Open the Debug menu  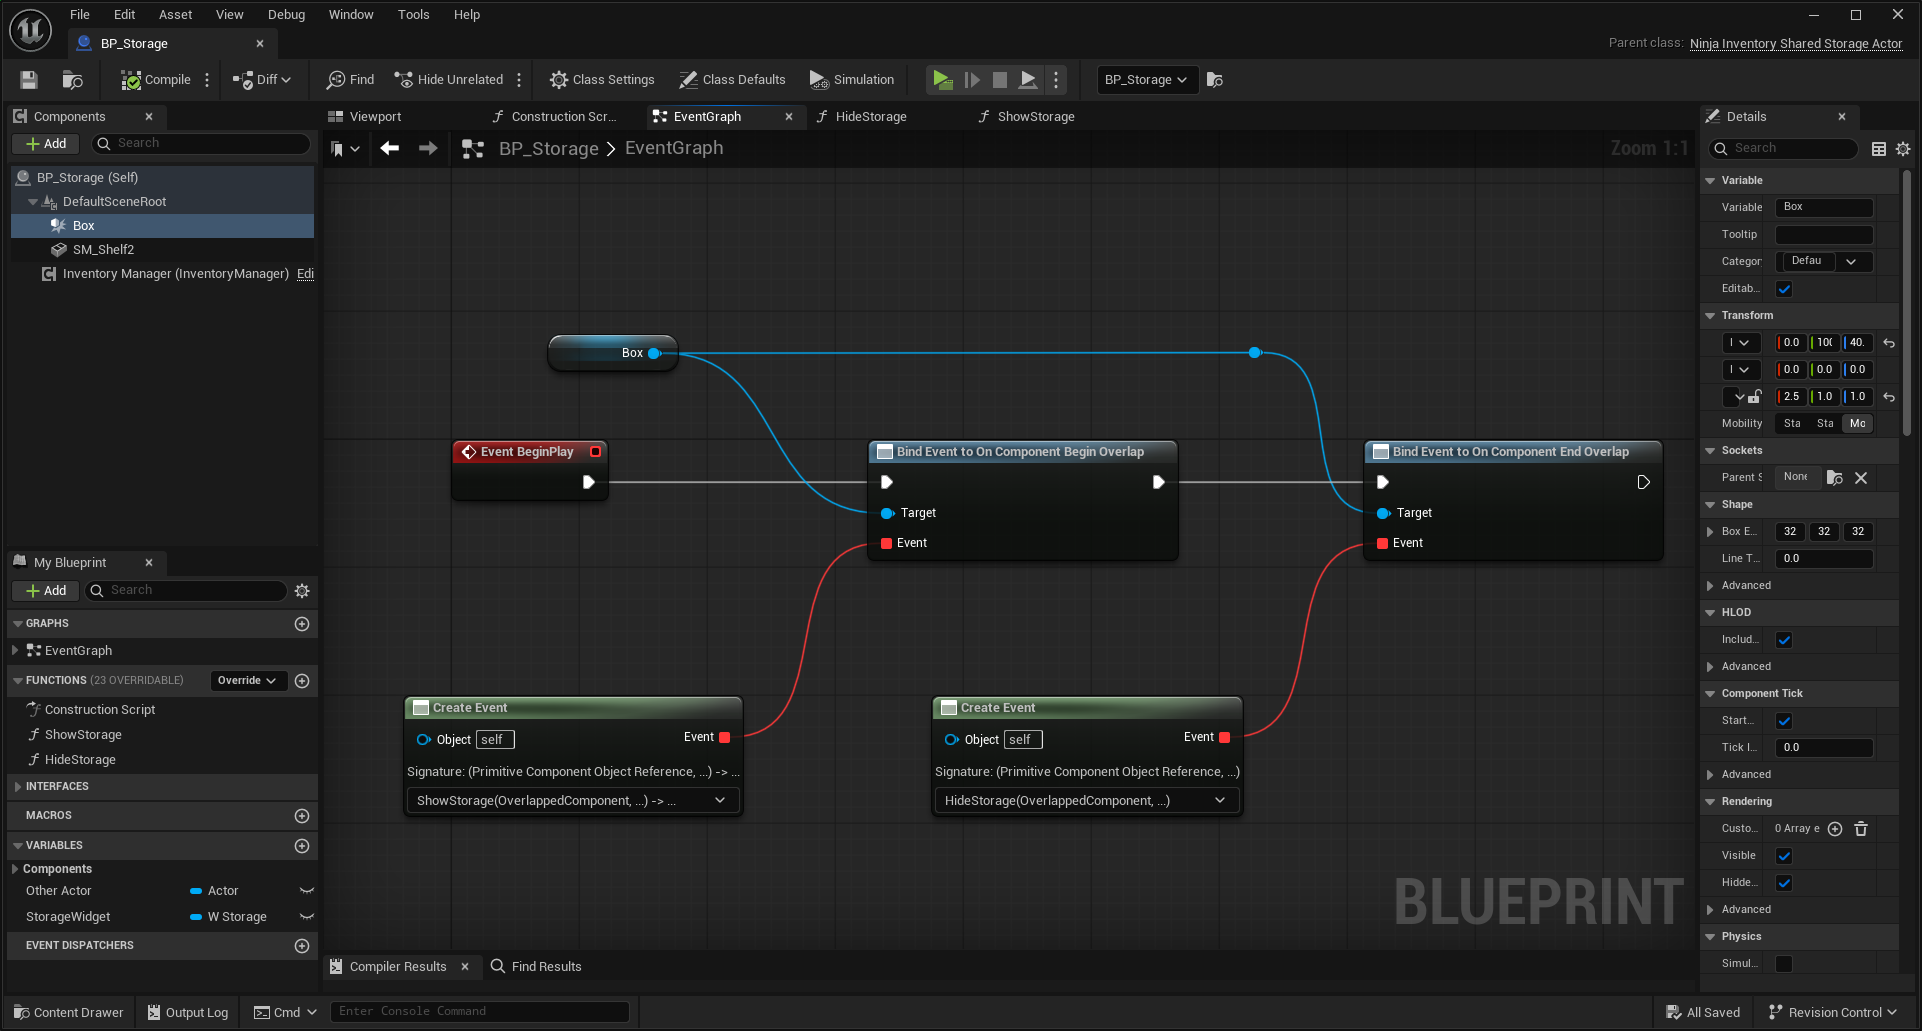[286, 14]
